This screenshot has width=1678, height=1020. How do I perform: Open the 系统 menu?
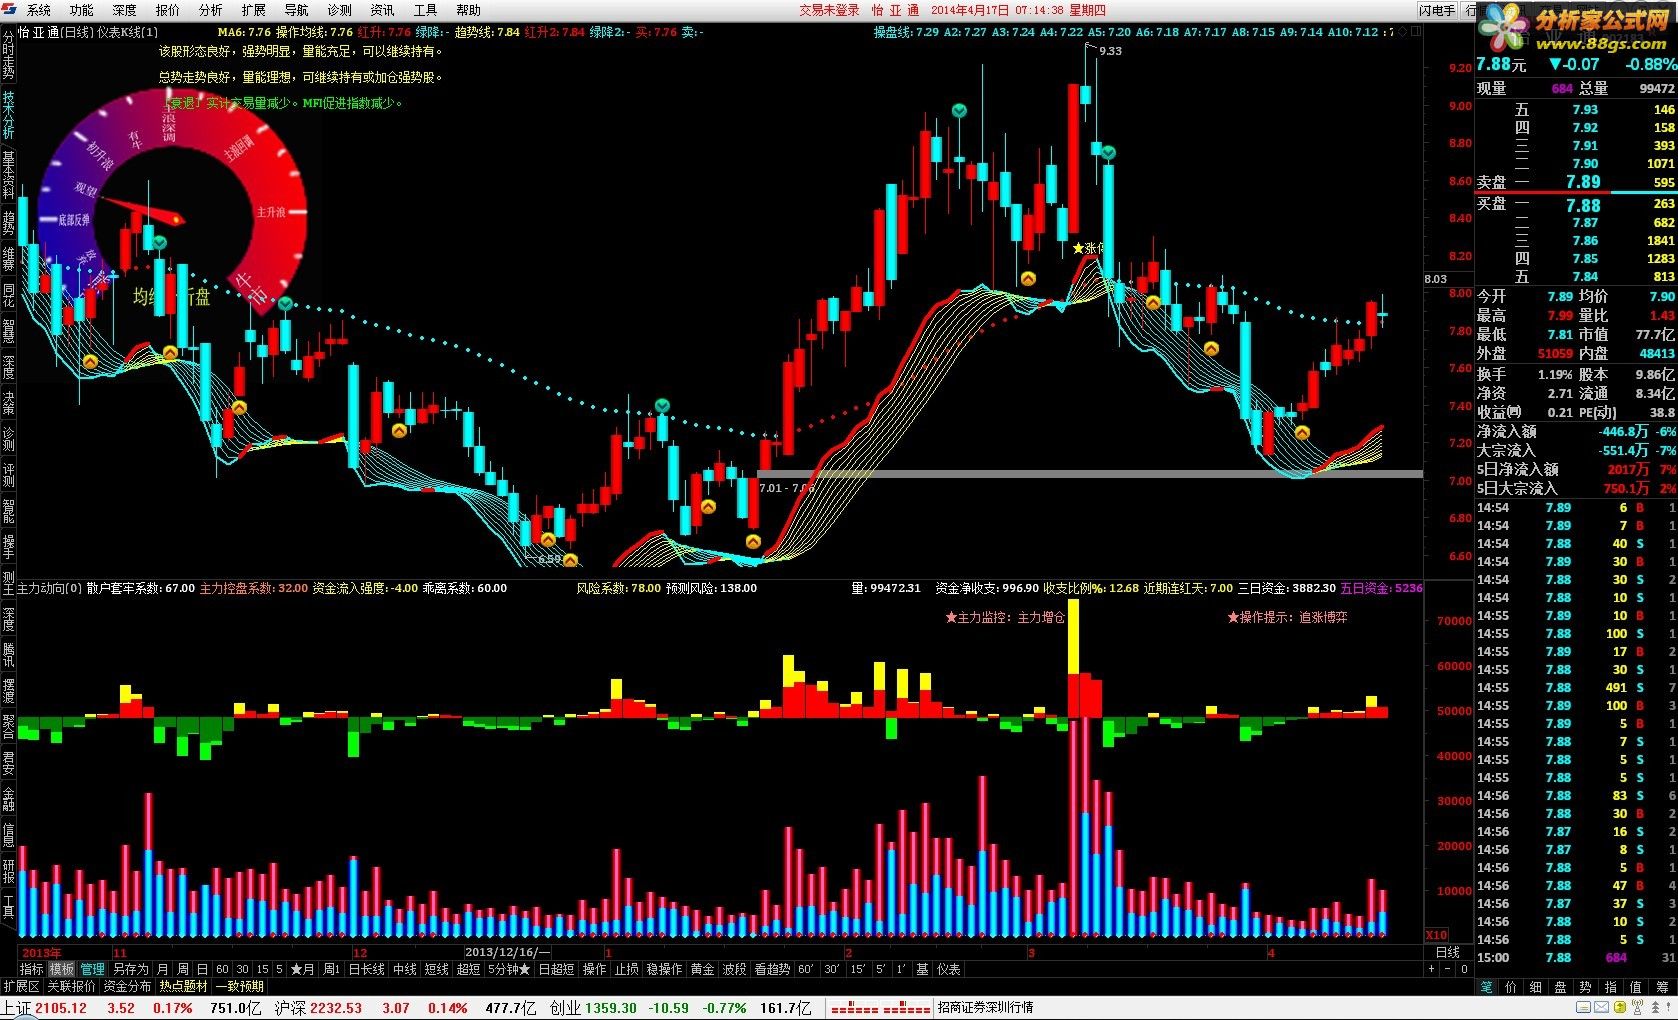(x=38, y=10)
